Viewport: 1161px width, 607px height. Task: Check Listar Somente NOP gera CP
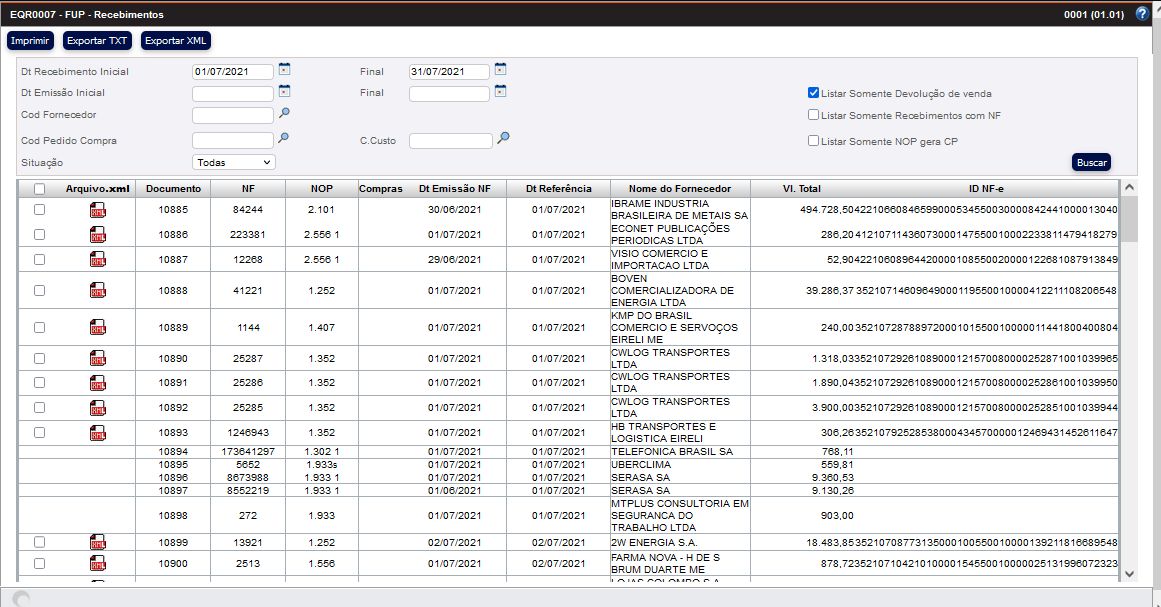[814, 141]
